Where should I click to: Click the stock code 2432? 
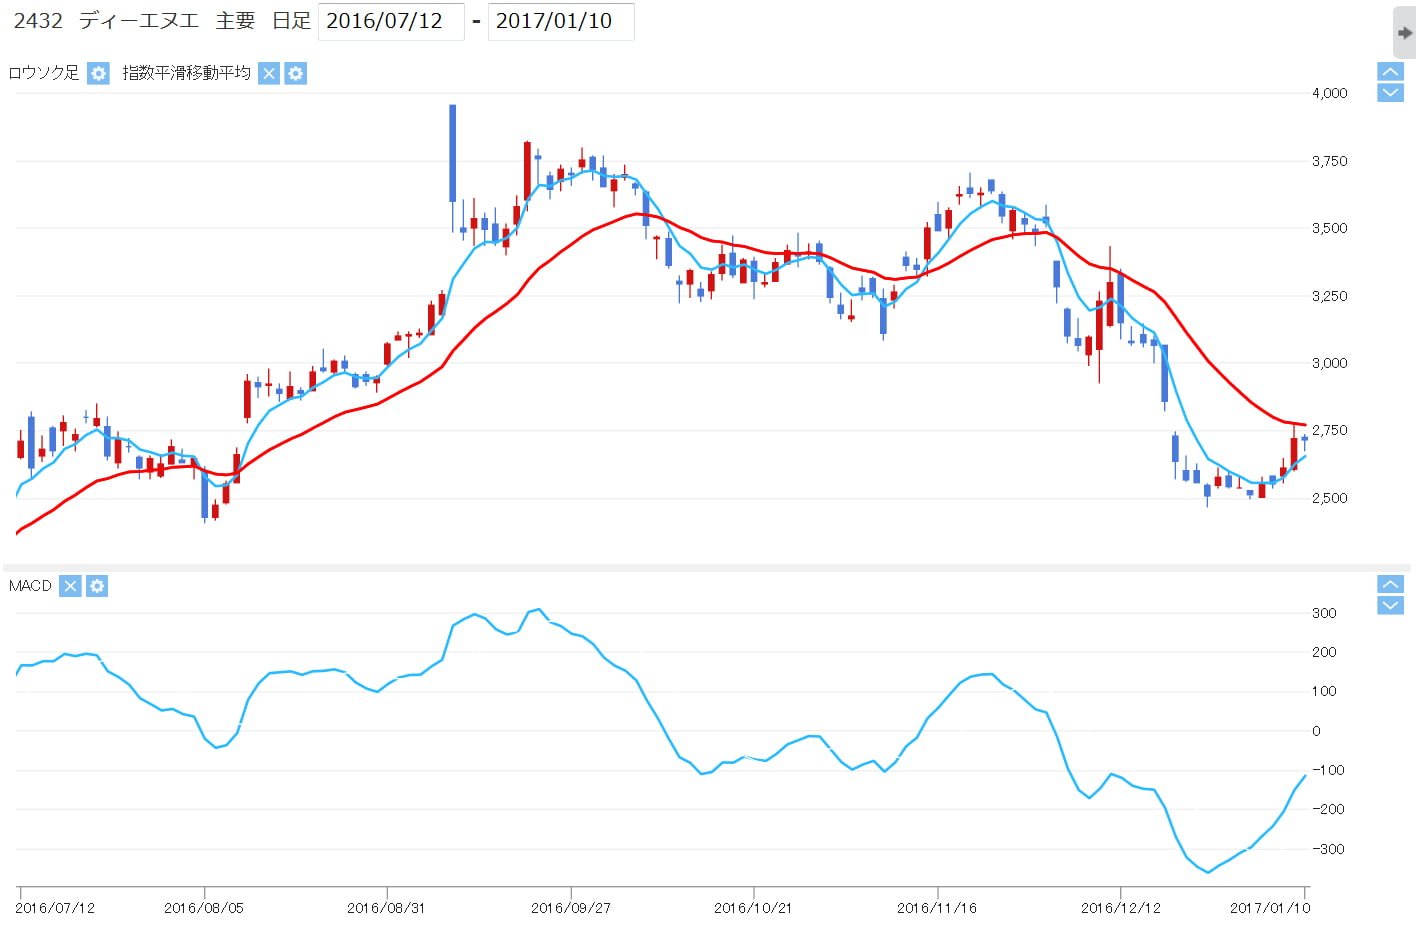pyautogui.click(x=38, y=21)
